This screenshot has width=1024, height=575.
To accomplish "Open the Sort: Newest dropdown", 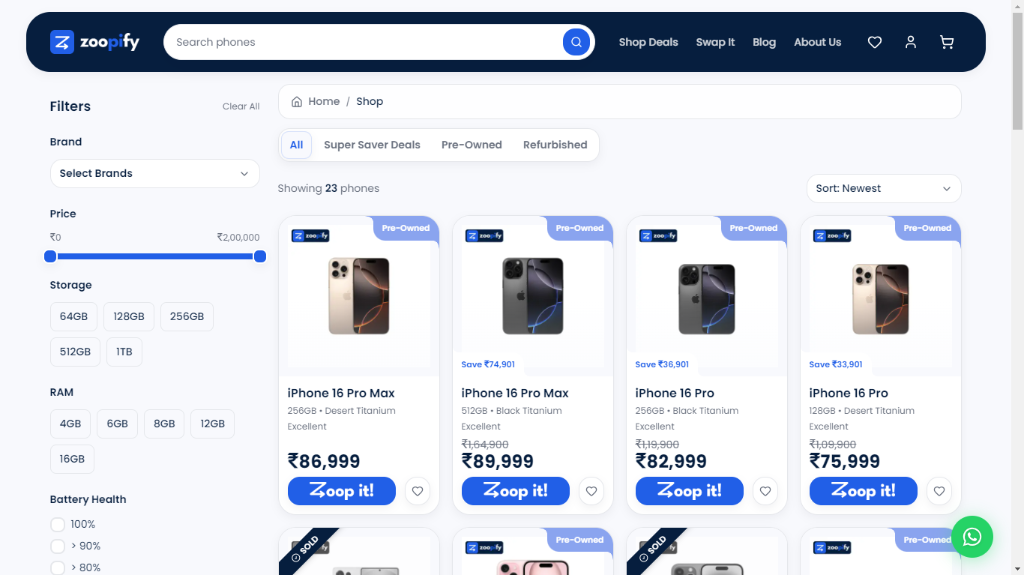I will point(884,188).
